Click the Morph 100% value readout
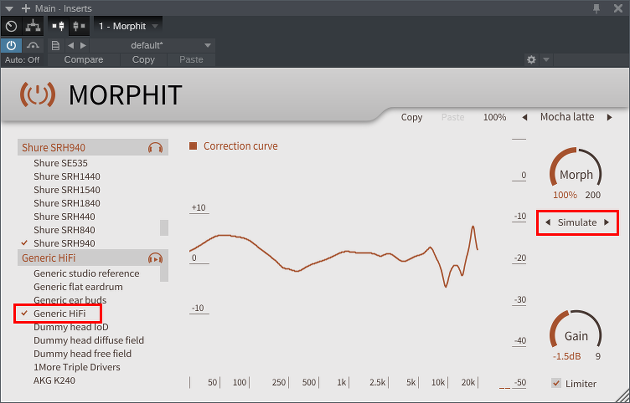Image resolution: width=630 pixels, height=403 pixels. point(565,195)
